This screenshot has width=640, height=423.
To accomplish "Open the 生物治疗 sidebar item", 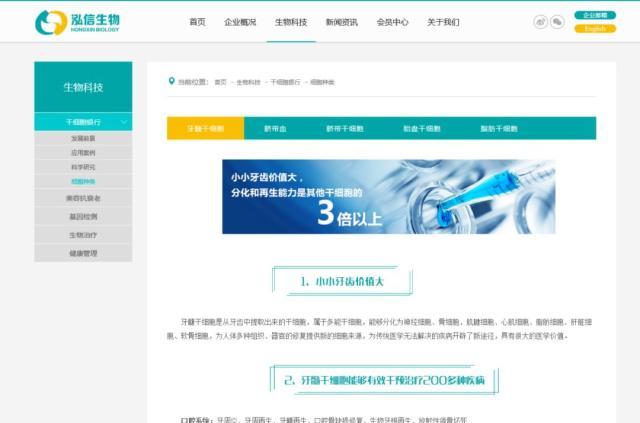I will tap(83, 235).
